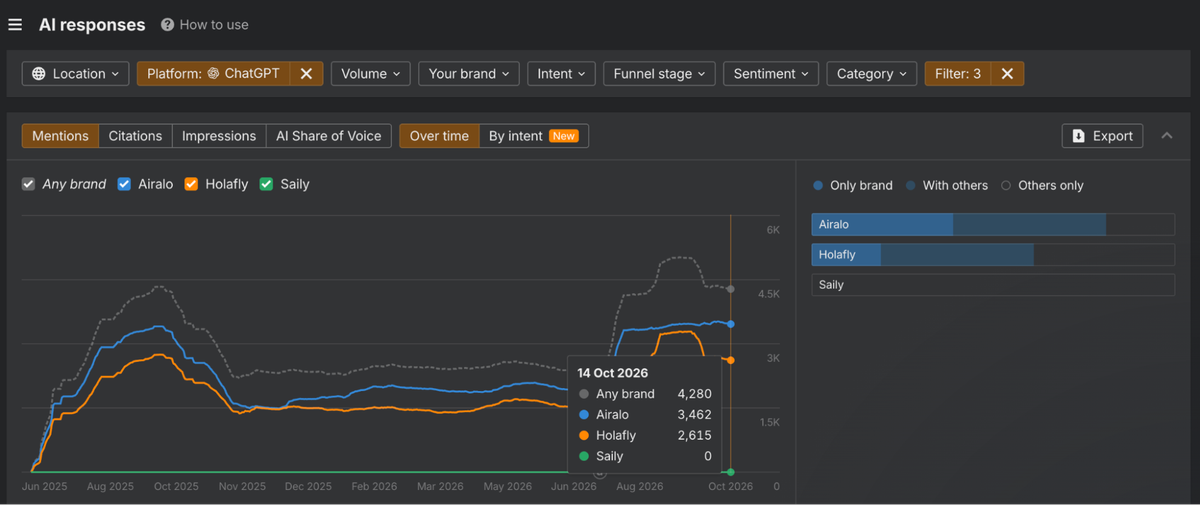1200x505 pixels.
Task: Collapse the chart panel chevron
Action: (x=1167, y=136)
